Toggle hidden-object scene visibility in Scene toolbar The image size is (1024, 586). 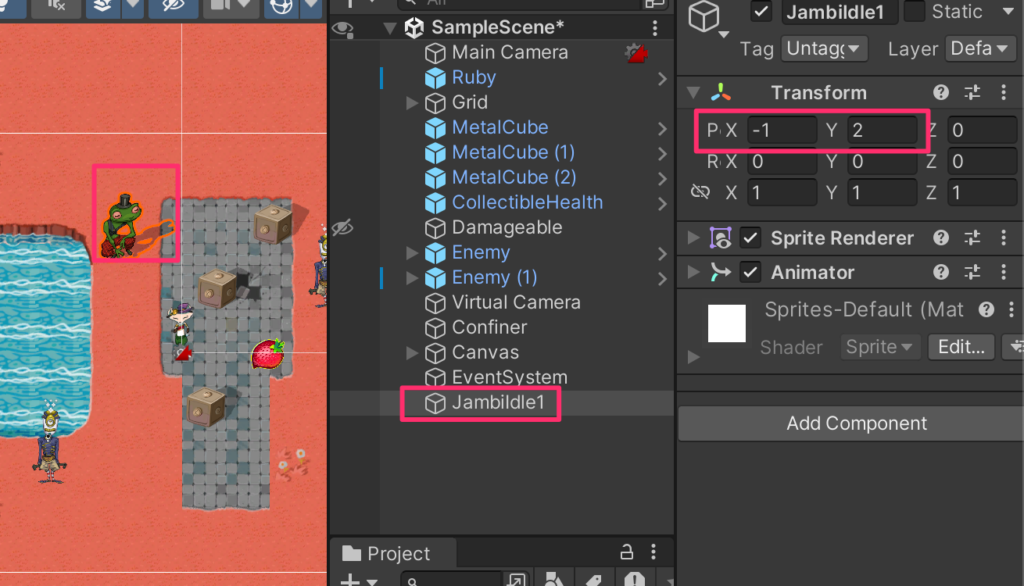tap(173, 7)
